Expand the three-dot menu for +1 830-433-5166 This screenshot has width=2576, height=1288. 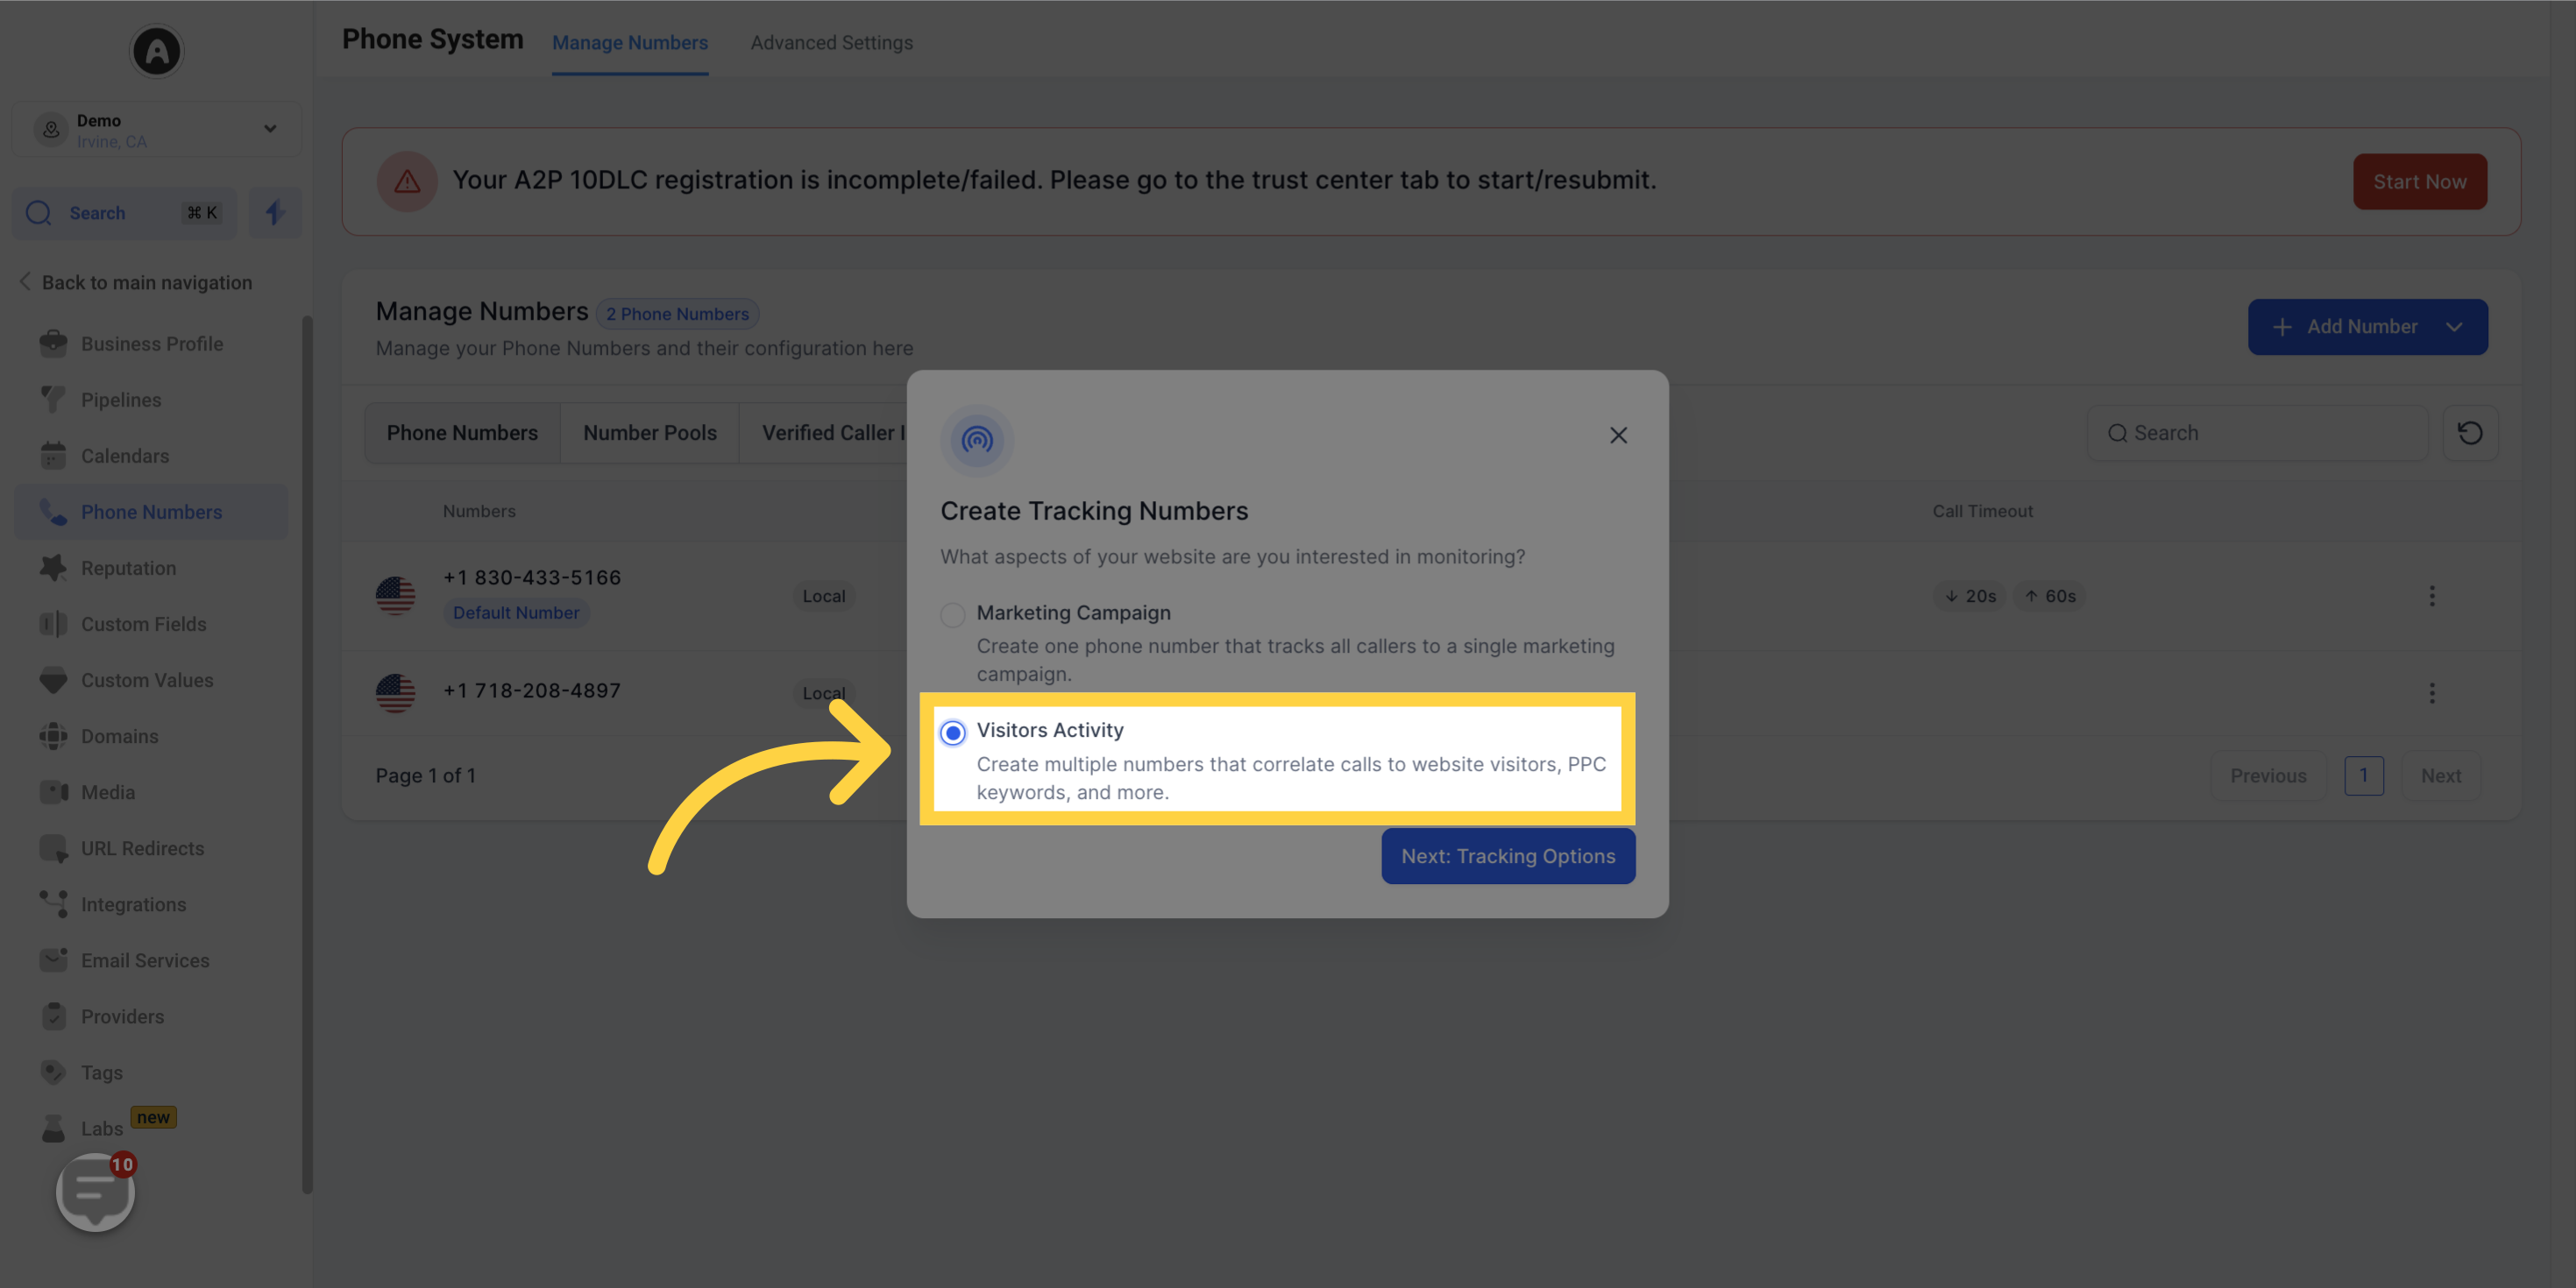pyautogui.click(x=2431, y=597)
